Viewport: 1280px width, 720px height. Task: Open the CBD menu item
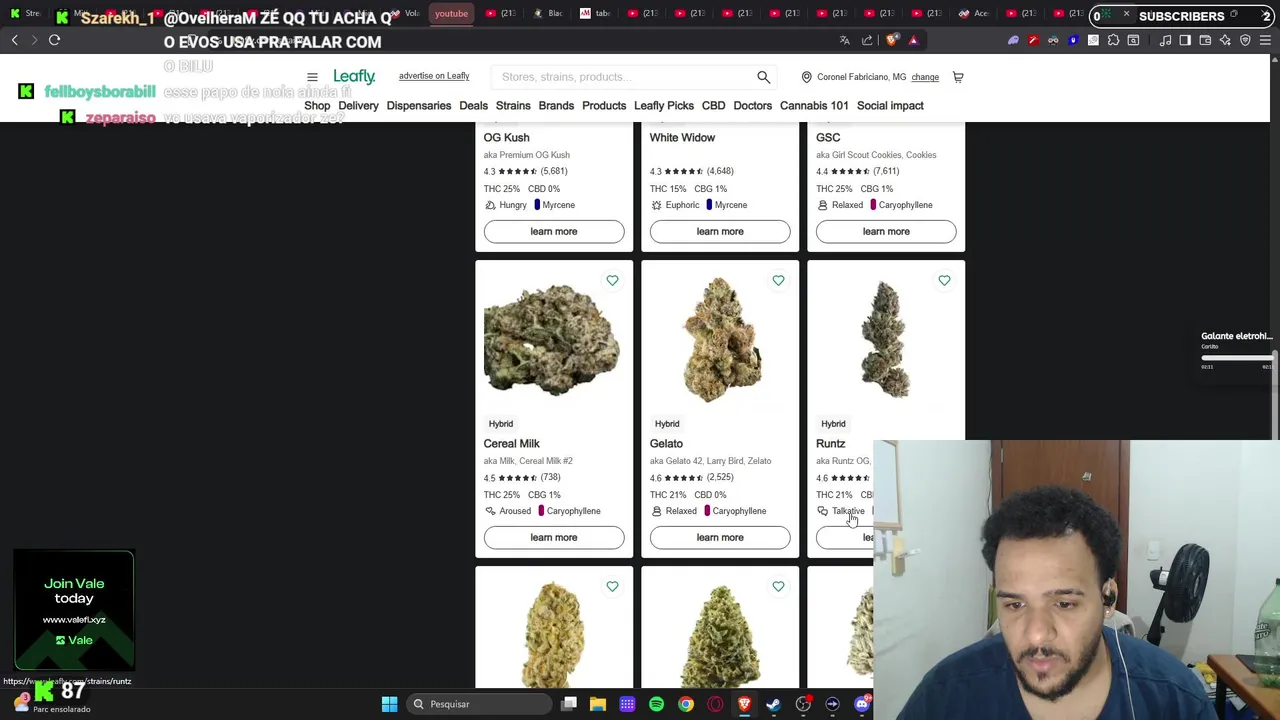pyautogui.click(x=713, y=106)
